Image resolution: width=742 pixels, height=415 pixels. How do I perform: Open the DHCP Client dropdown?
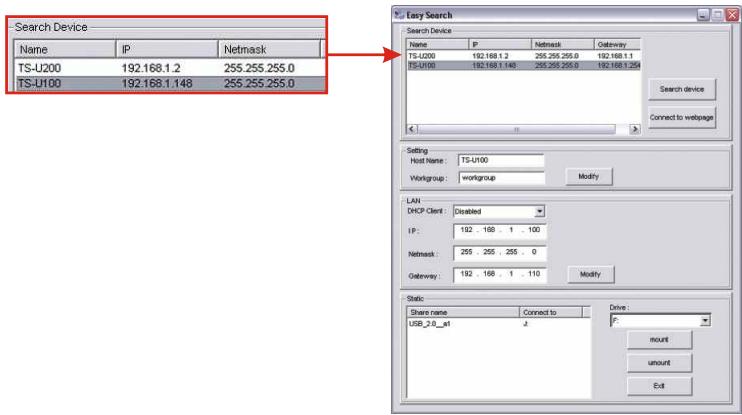tap(539, 212)
